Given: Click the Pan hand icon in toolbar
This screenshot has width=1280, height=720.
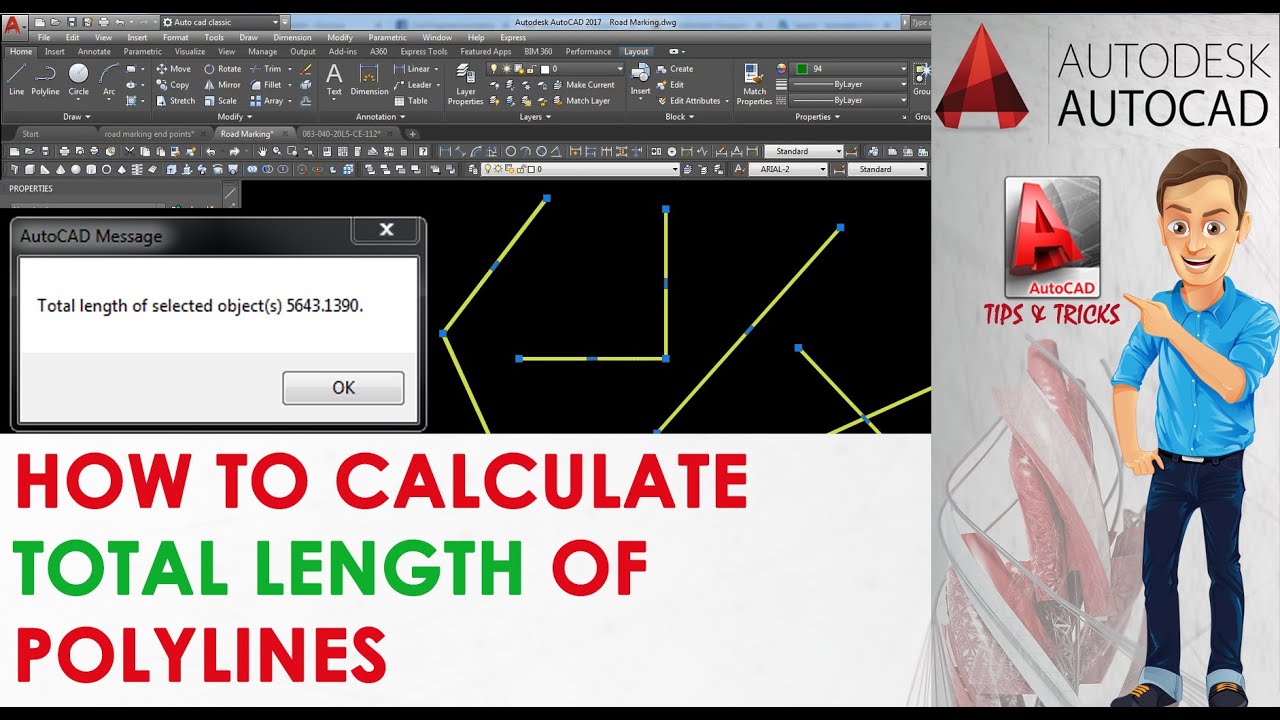Looking at the screenshot, I should (x=262, y=151).
